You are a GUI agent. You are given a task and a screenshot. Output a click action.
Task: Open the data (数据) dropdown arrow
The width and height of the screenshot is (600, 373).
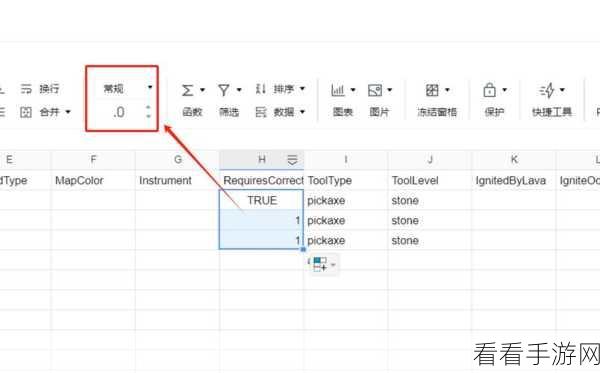pyautogui.click(x=302, y=112)
